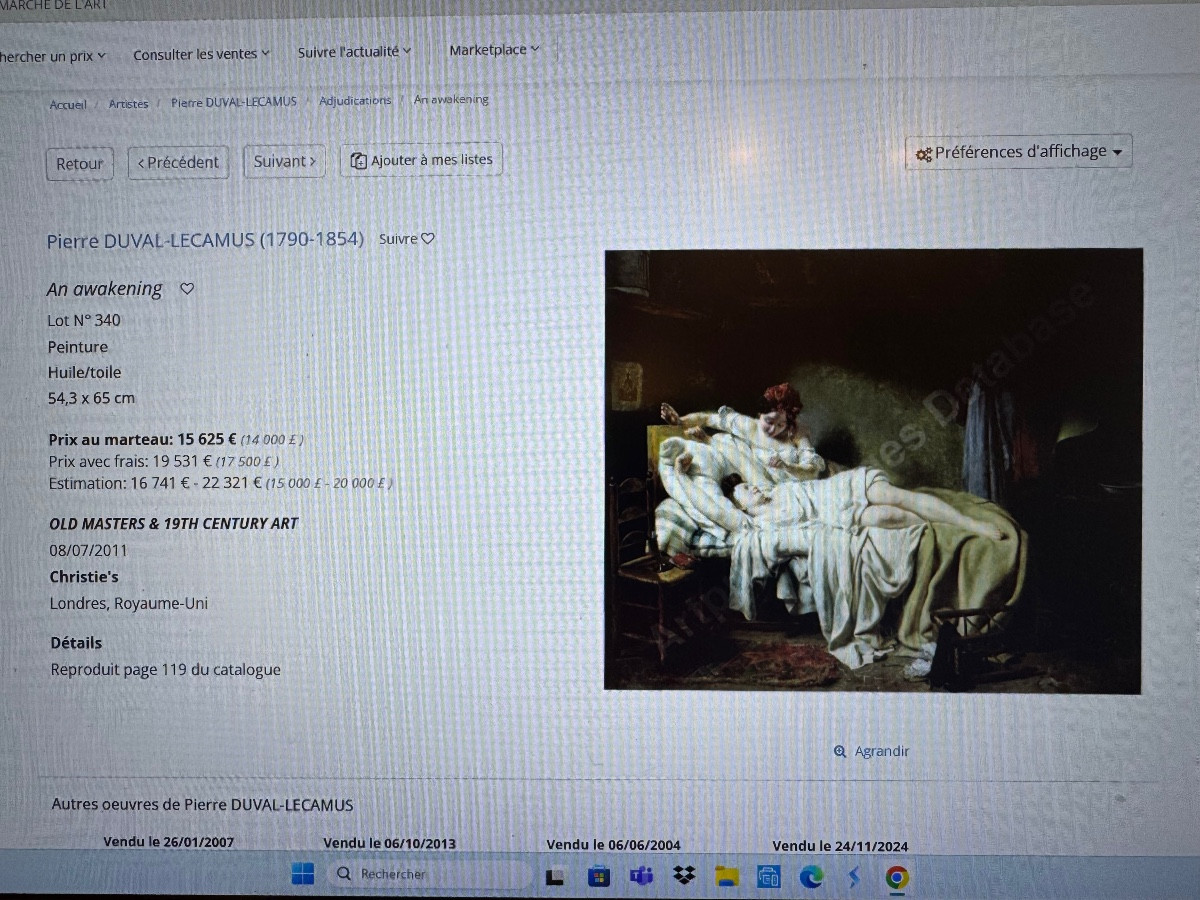The image size is (1200, 900).
Task: Click the Artistes breadcrumb link
Action: click(128, 103)
